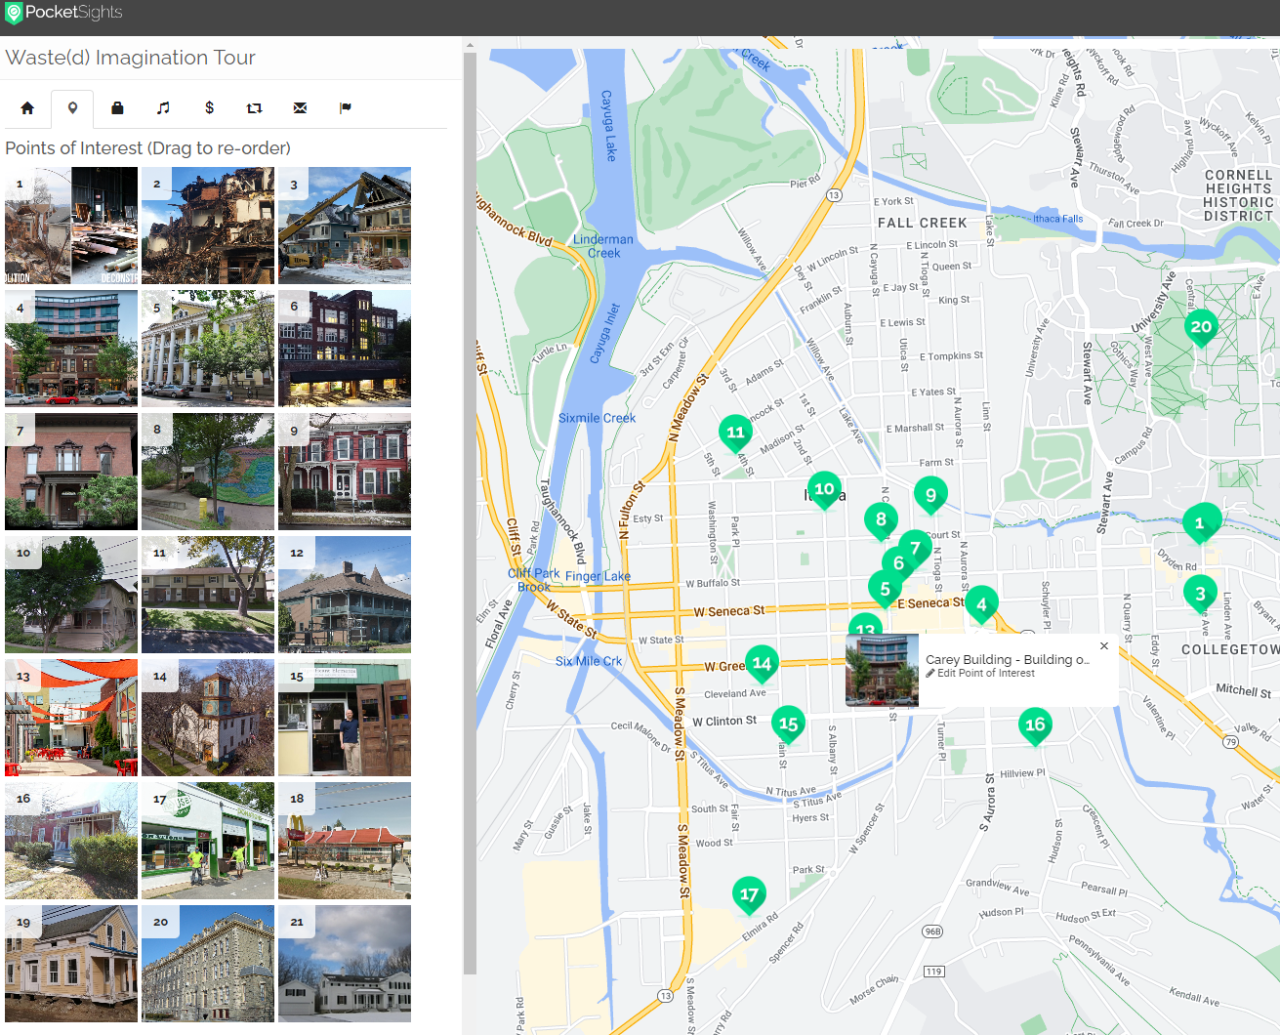This screenshot has width=1280, height=1035.
Task: Select map marker 17
Action: coord(749,896)
